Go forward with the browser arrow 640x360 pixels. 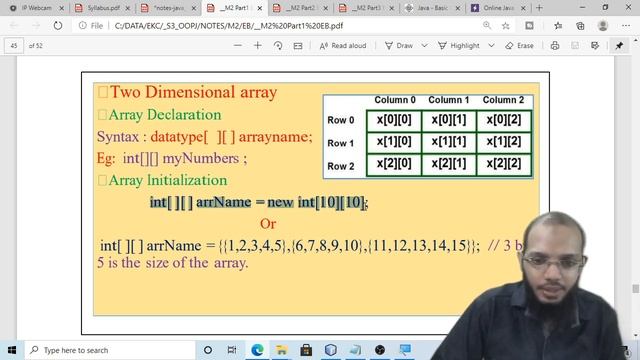(x=36, y=26)
